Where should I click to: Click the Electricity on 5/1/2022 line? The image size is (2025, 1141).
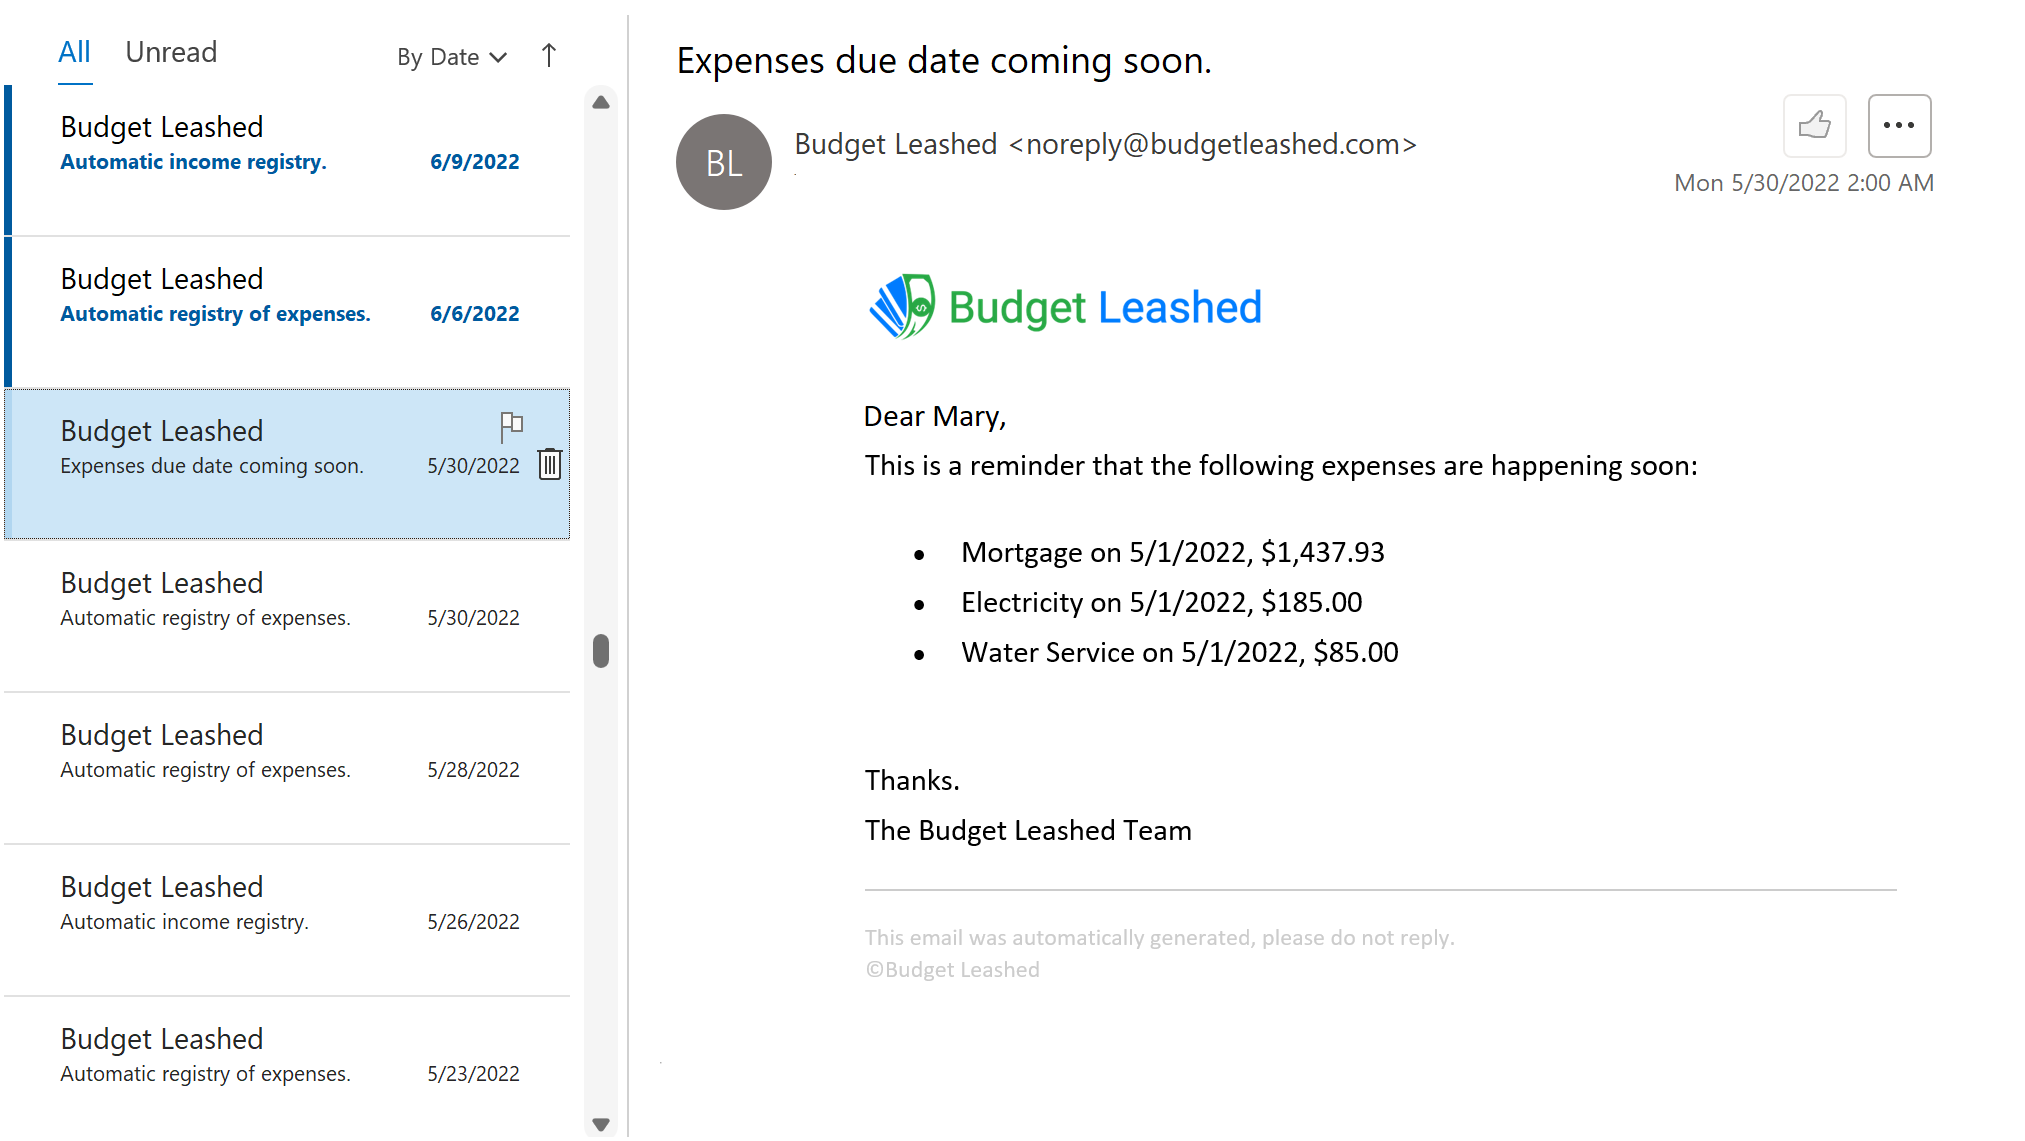coord(1162,602)
